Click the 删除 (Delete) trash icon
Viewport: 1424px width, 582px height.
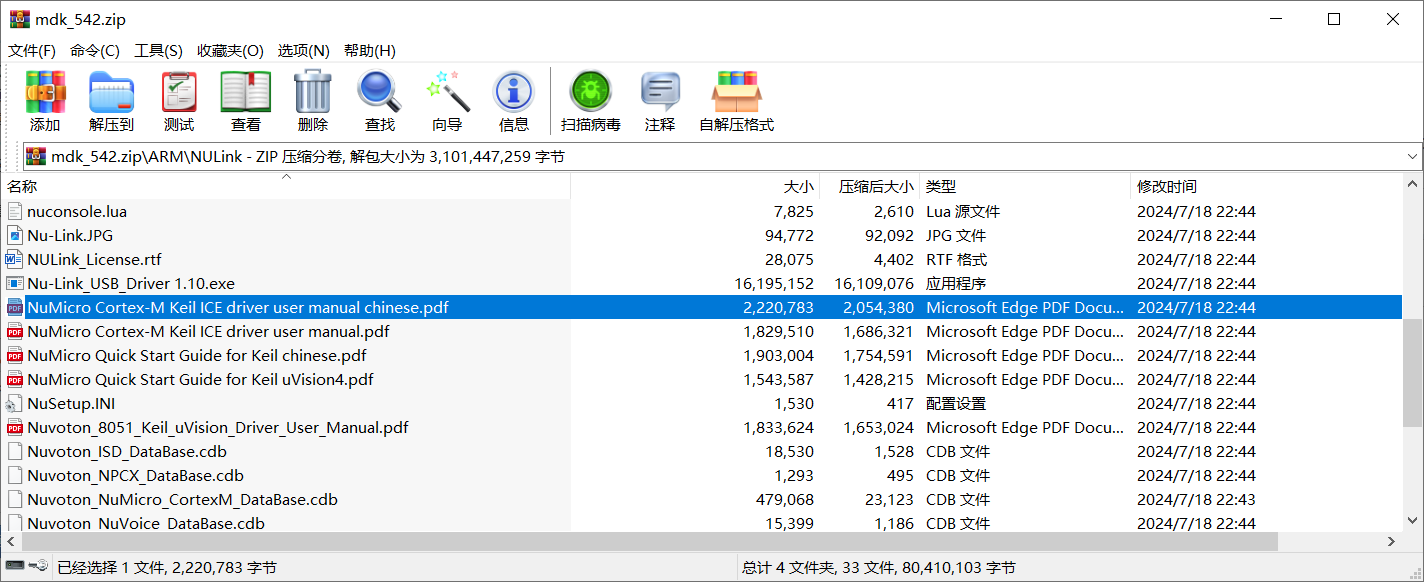point(312,92)
